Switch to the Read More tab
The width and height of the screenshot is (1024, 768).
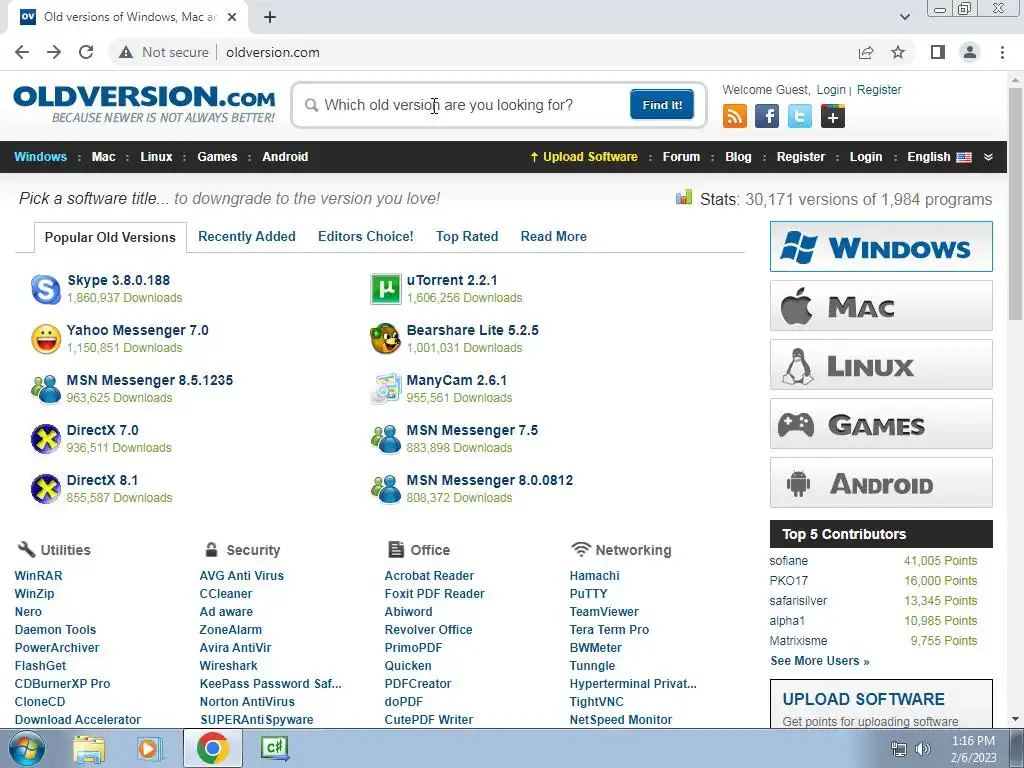(553, 236)
